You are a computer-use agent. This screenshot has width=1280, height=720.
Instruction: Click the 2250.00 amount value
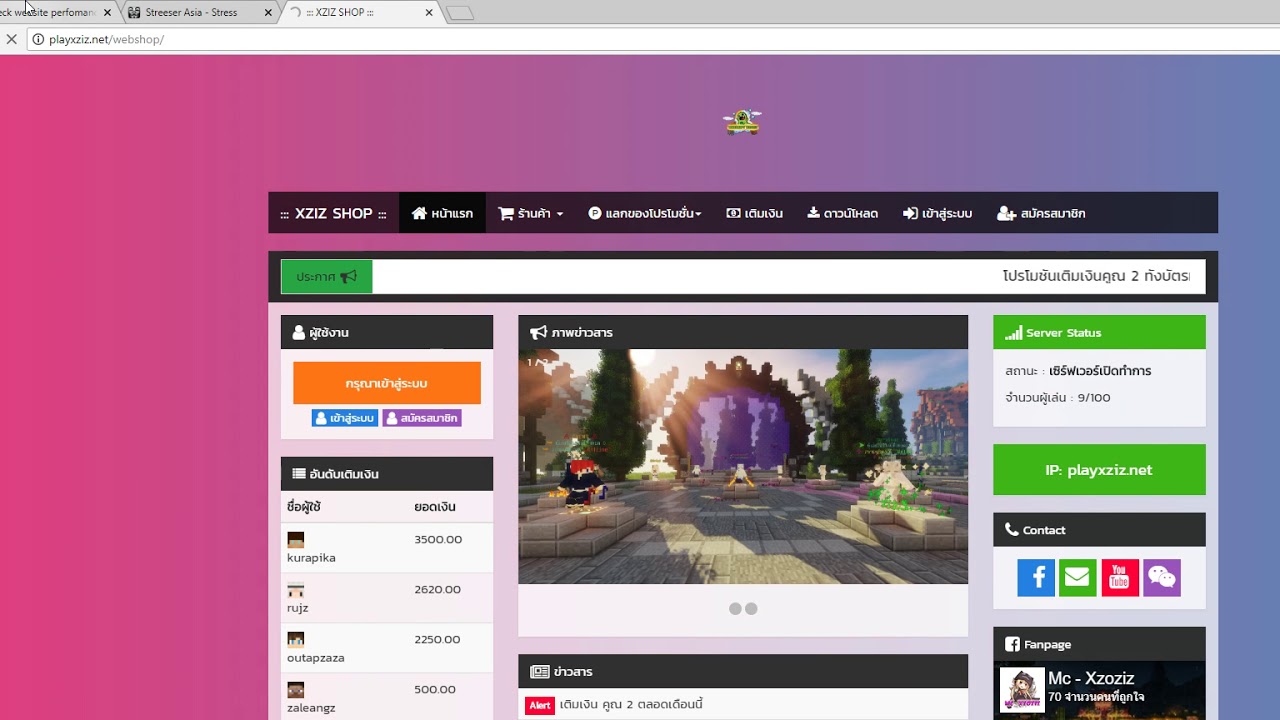[437, 640]
